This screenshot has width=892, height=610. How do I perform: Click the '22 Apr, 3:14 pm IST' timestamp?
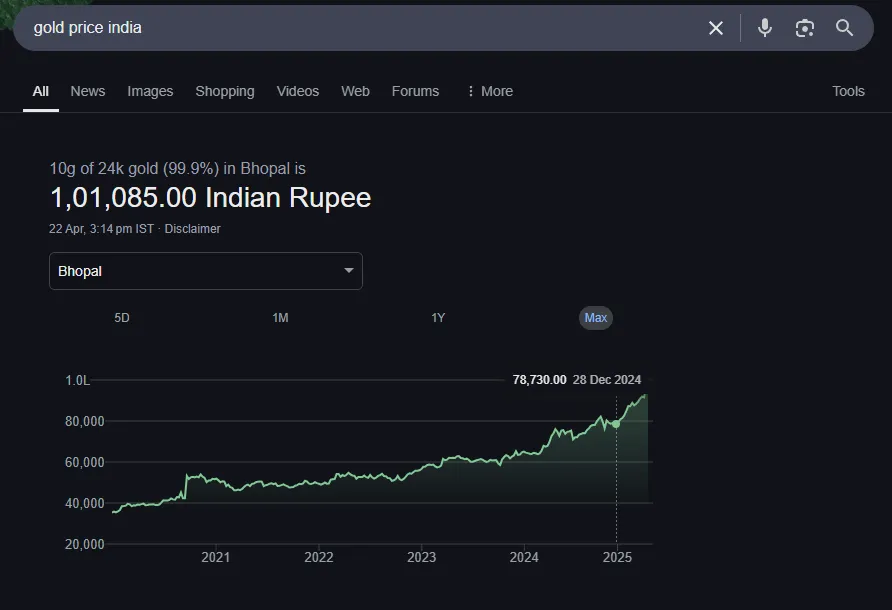click(101, 229)
